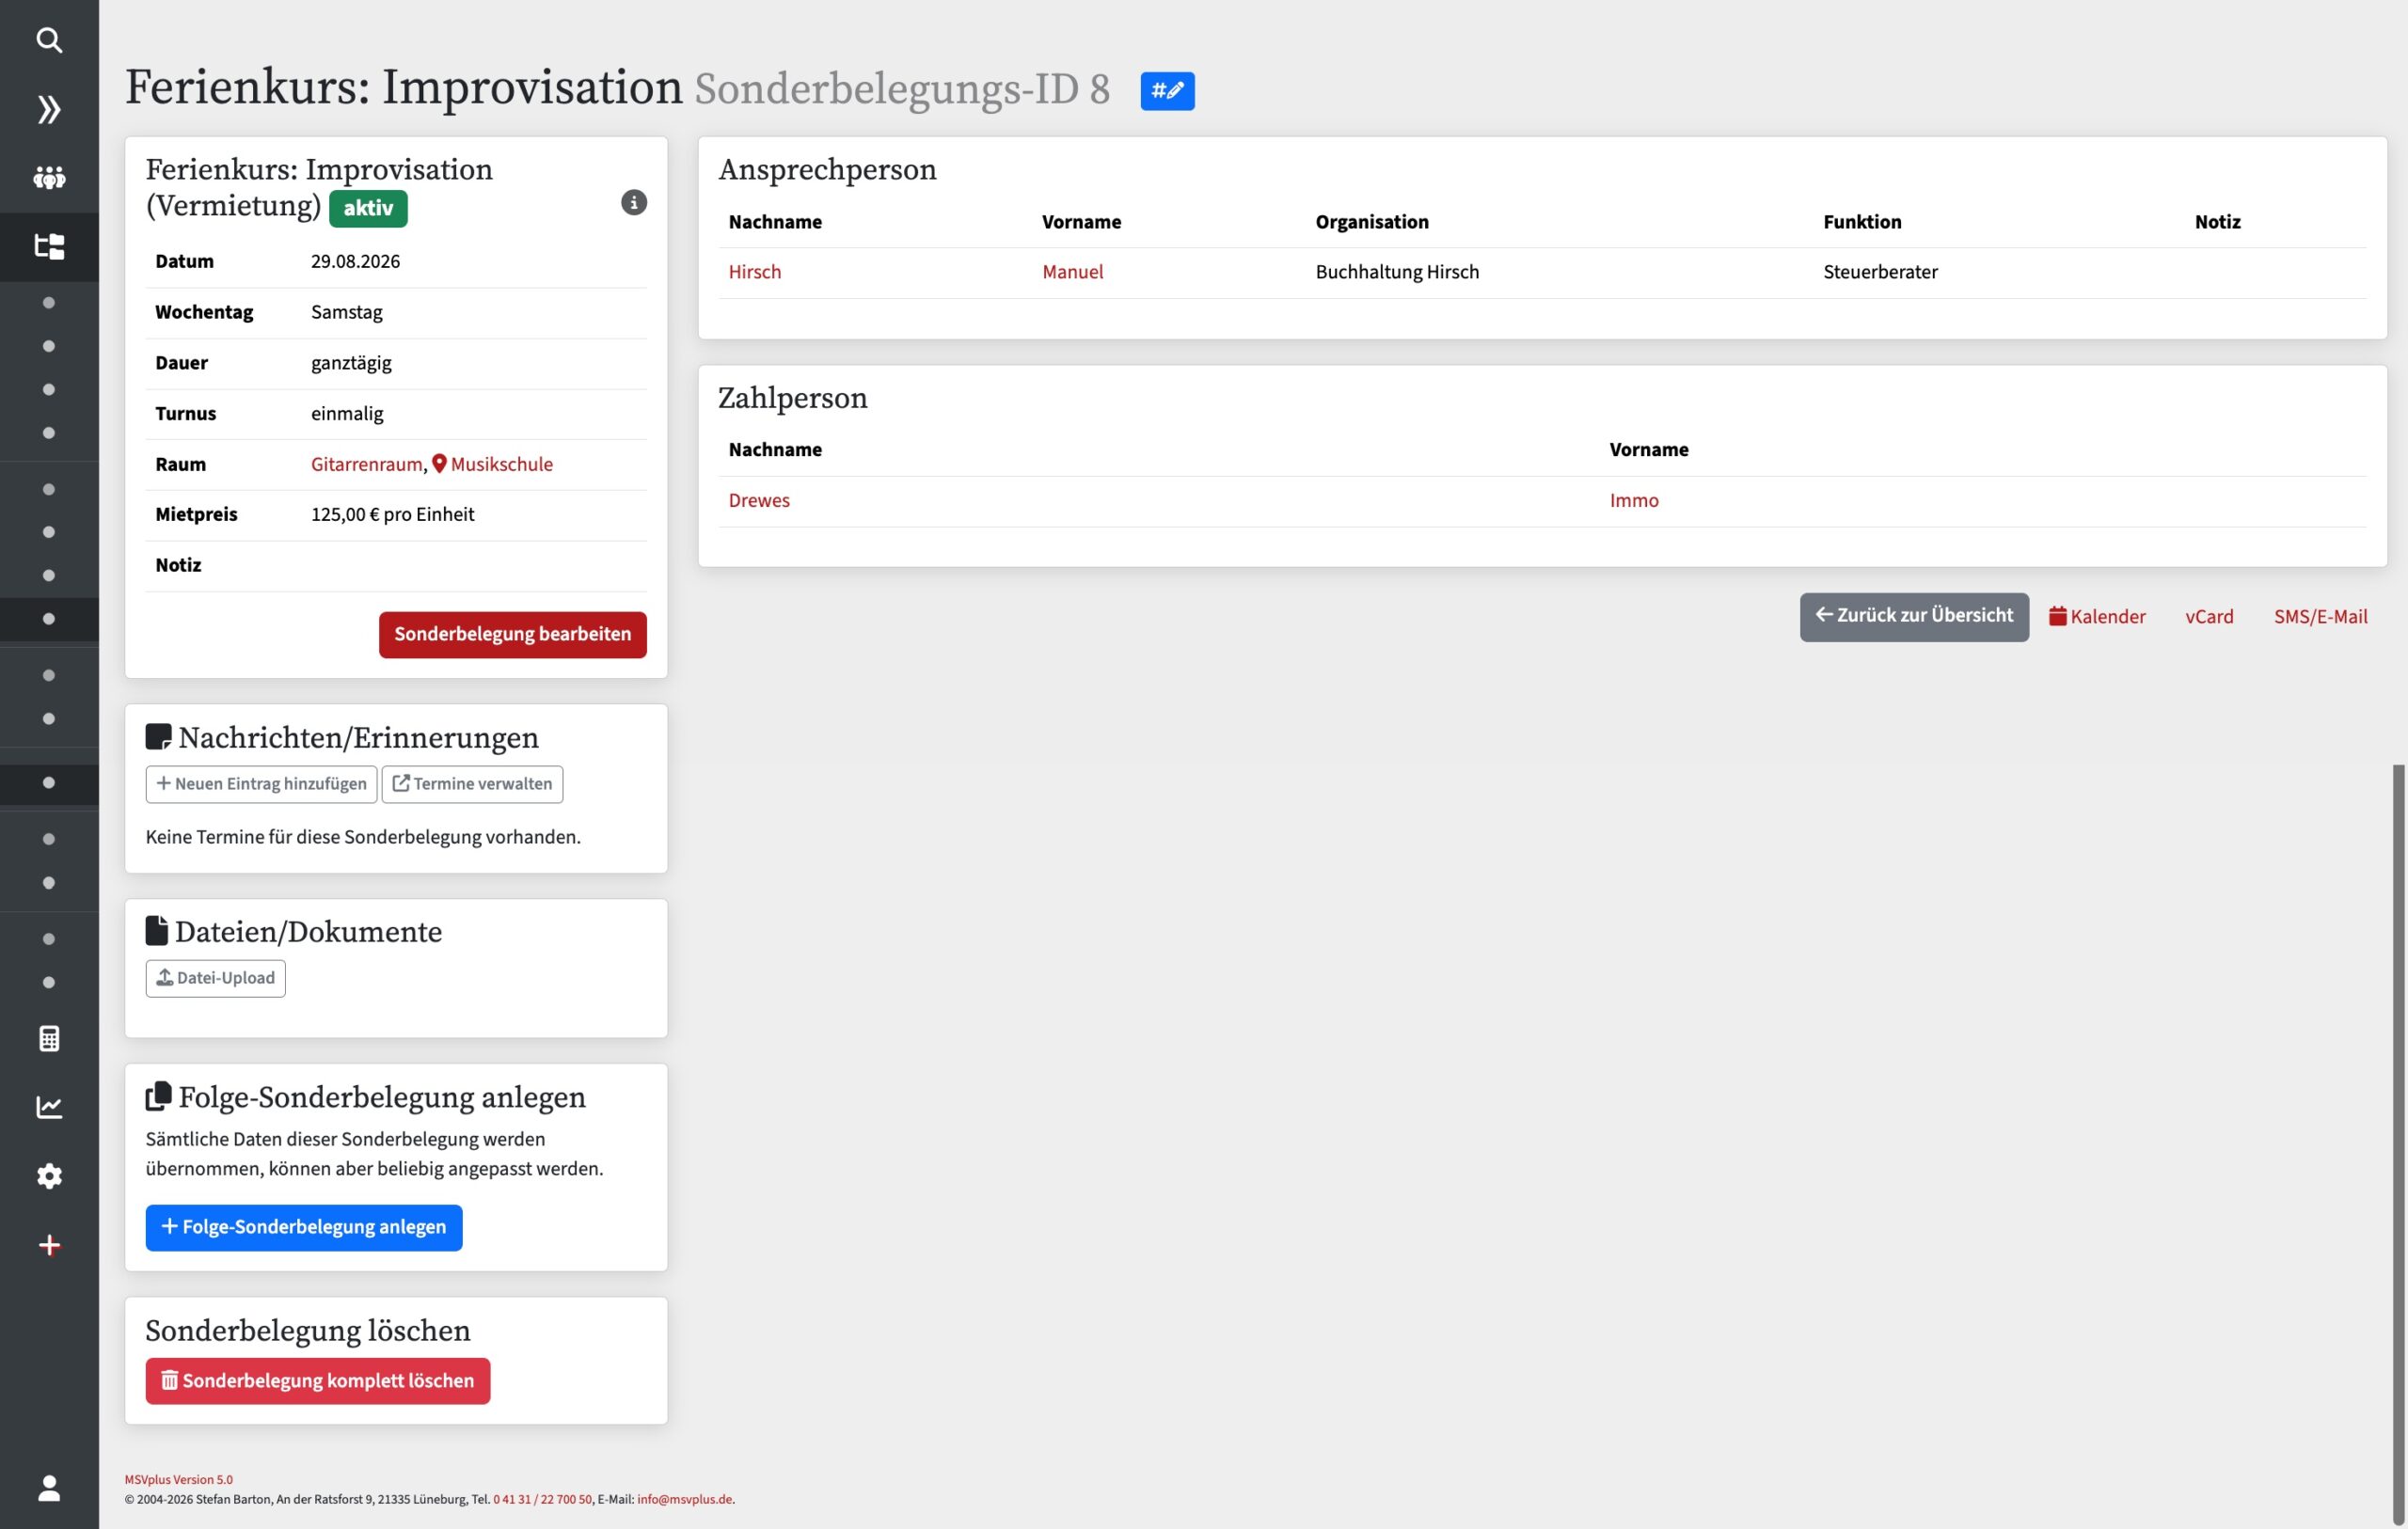2408x1529 pixels.
Task: Click the info icon beside aktiv badge
Action: [634, 203]
